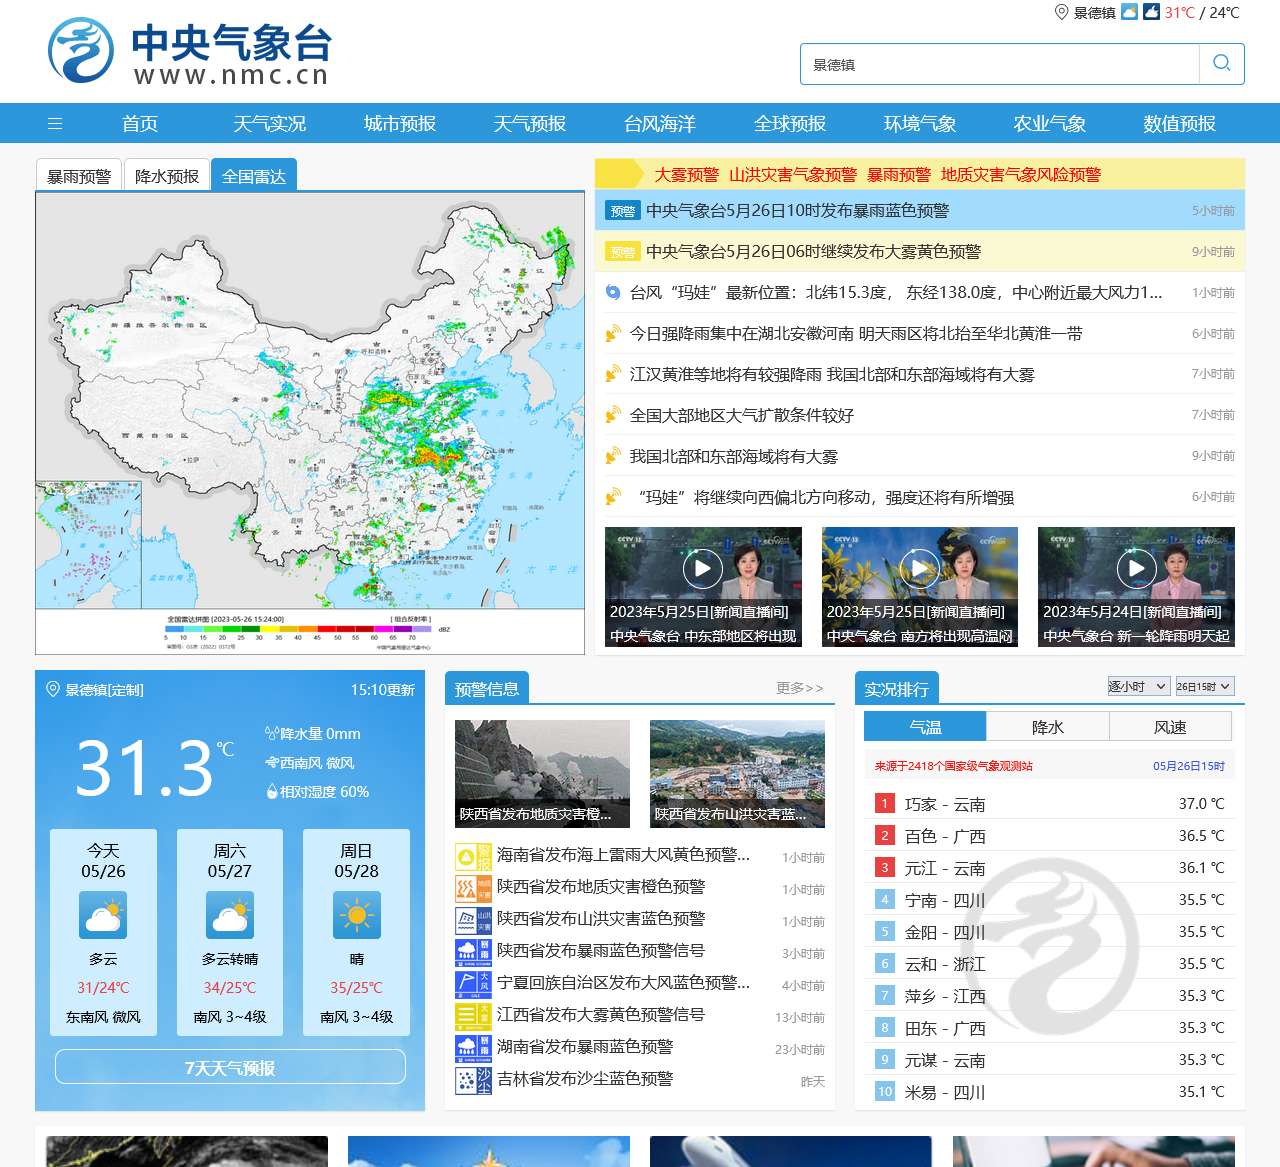This screenshot has width=1280, height=1167.
Task: Click 吉林省 sand-dust blue warning icon
Action: [x=473, y=1080]
